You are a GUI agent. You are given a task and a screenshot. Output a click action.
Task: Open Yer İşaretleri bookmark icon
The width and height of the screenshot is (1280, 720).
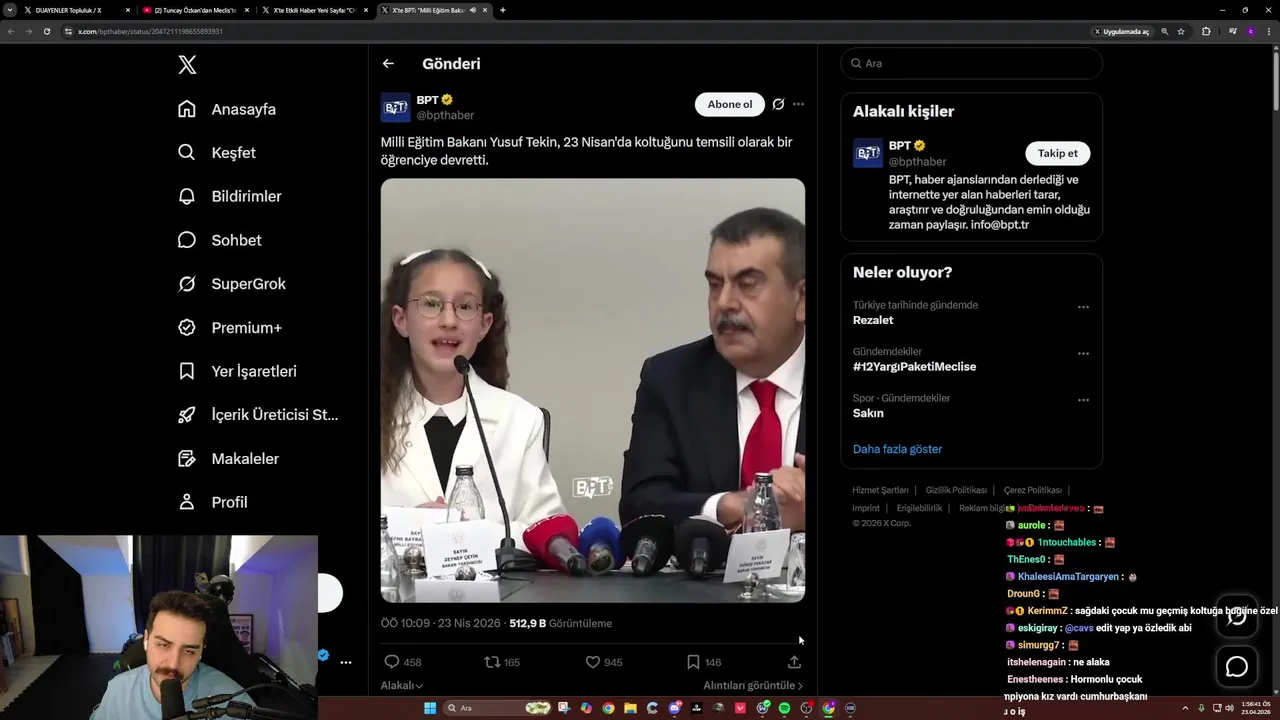click(187, 371)
